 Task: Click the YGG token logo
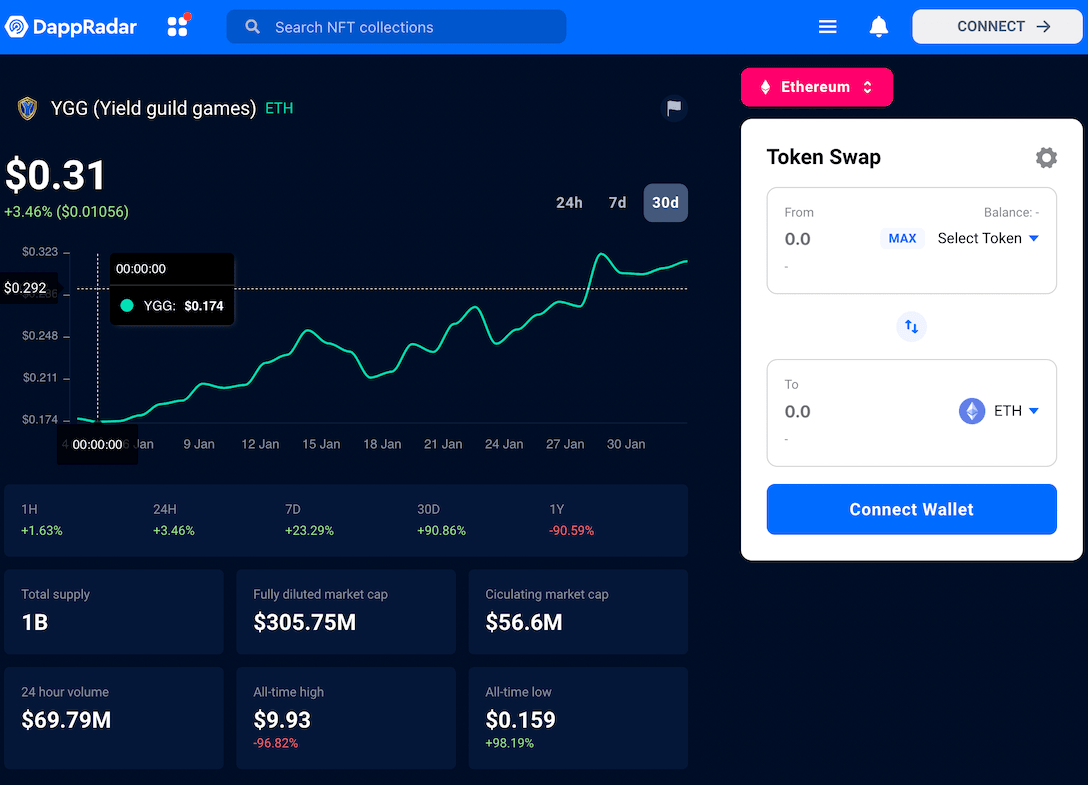[x=28, y=108]
